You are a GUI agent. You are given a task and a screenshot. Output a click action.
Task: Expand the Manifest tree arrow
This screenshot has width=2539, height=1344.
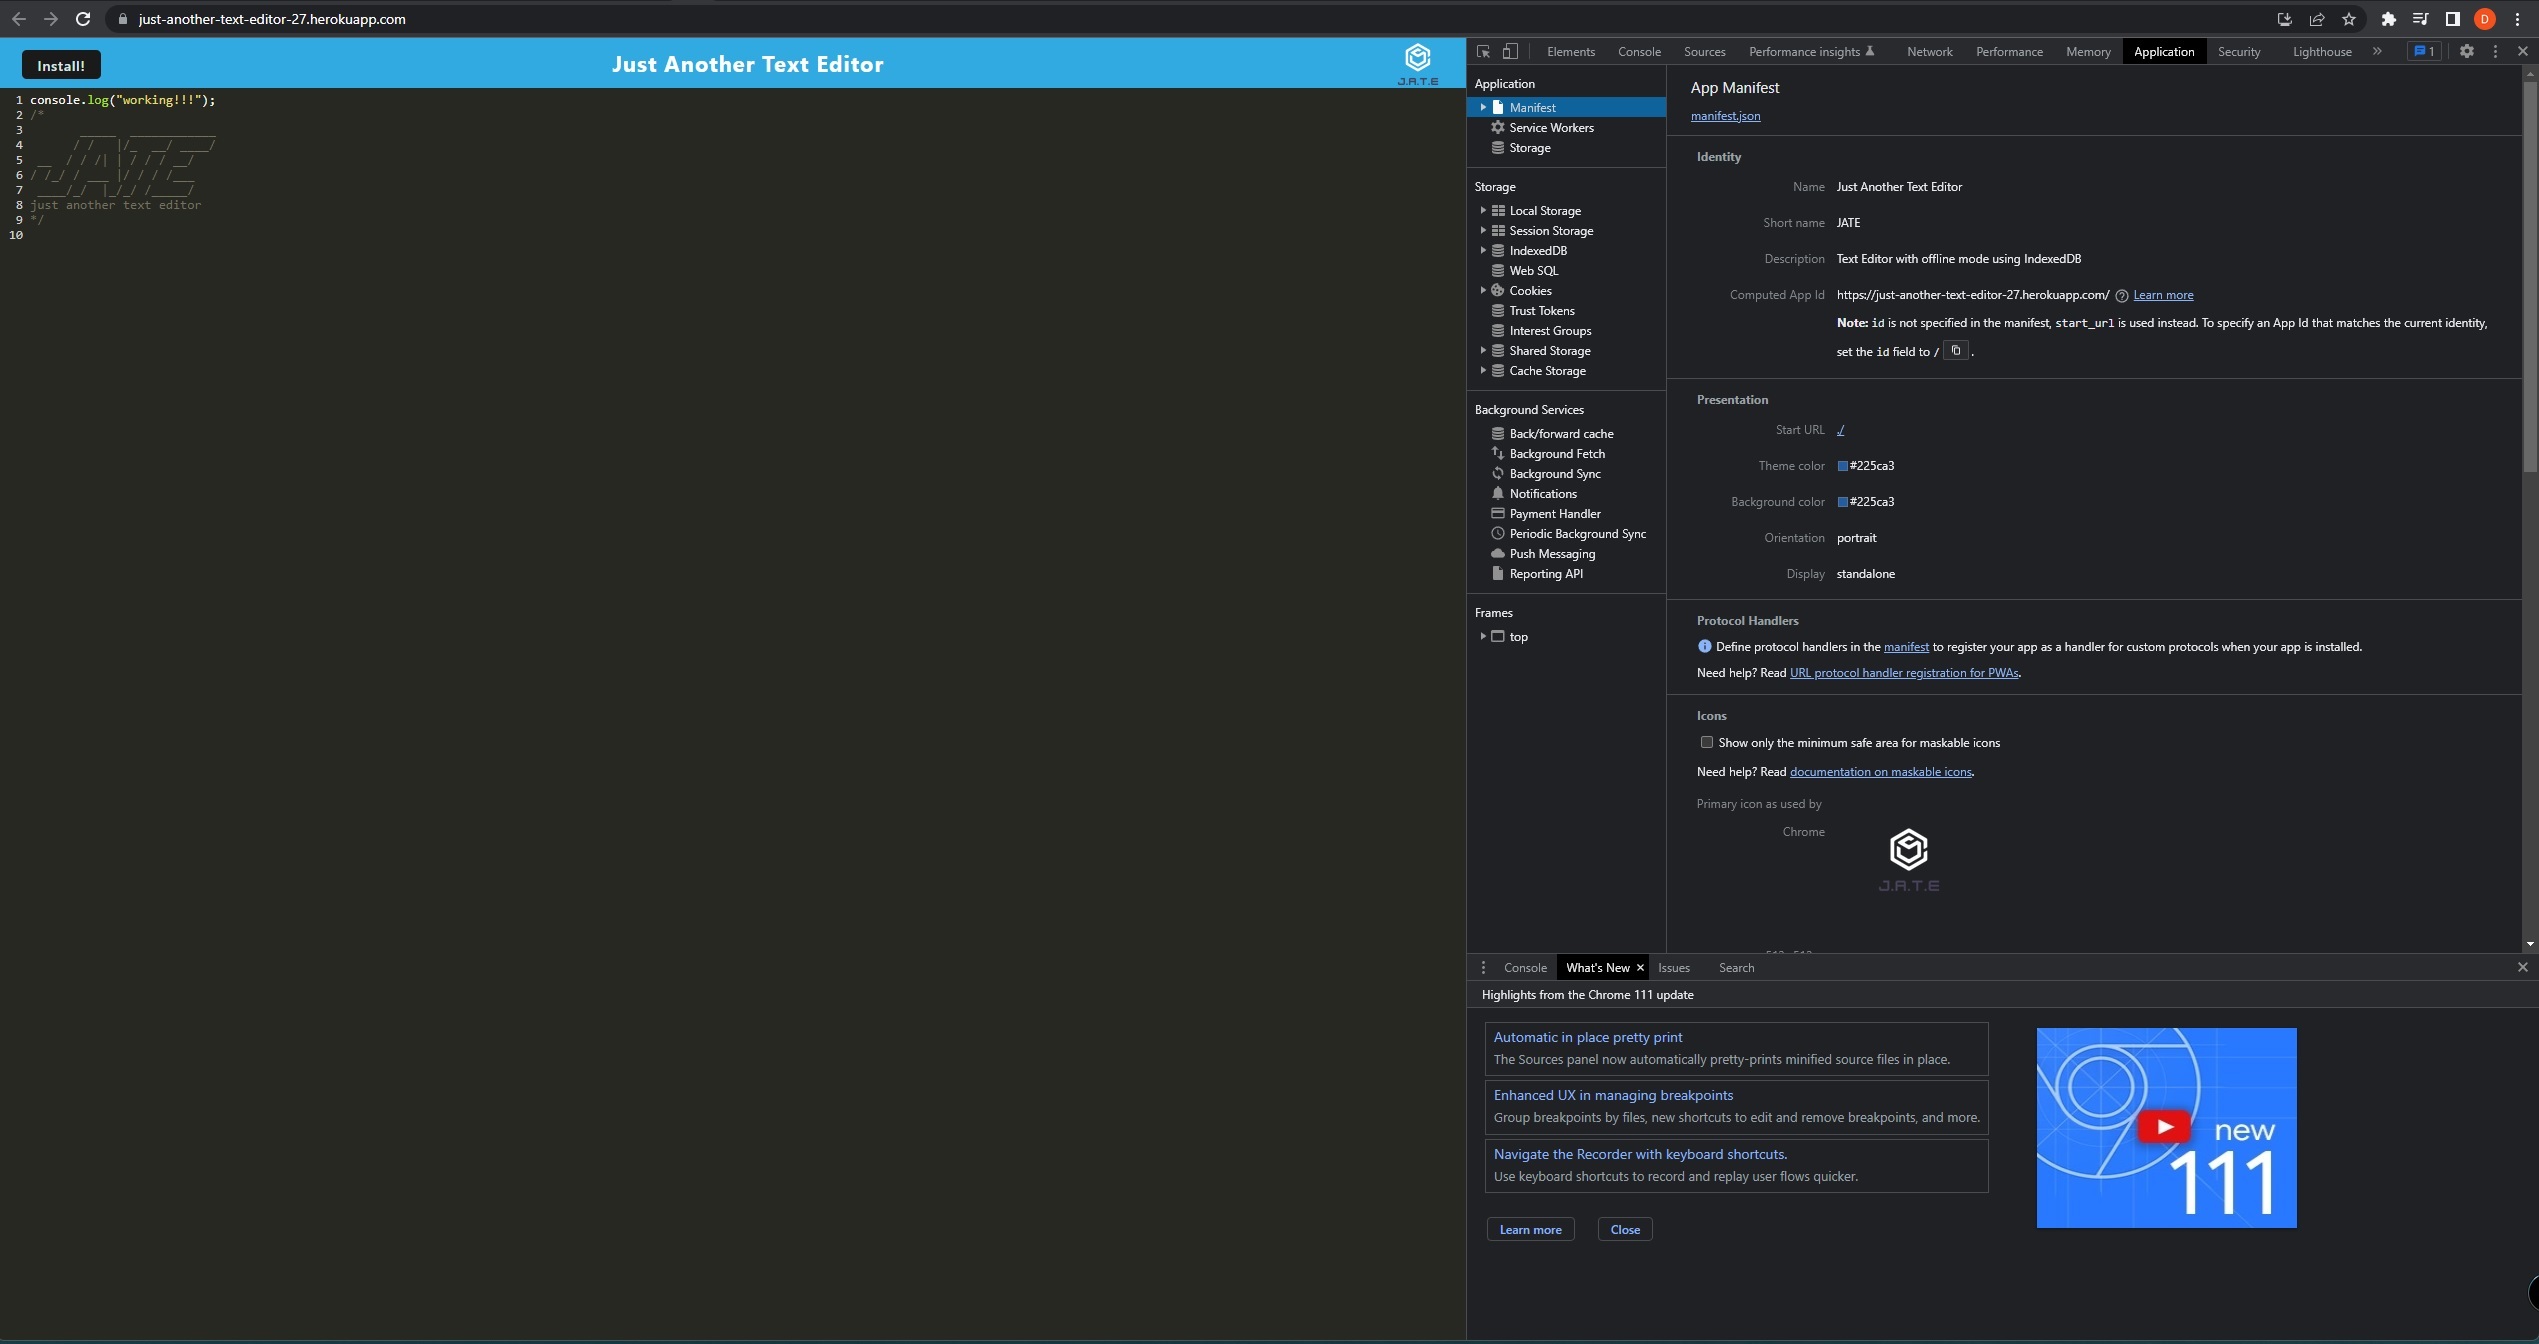click(x=1483, y=107)
